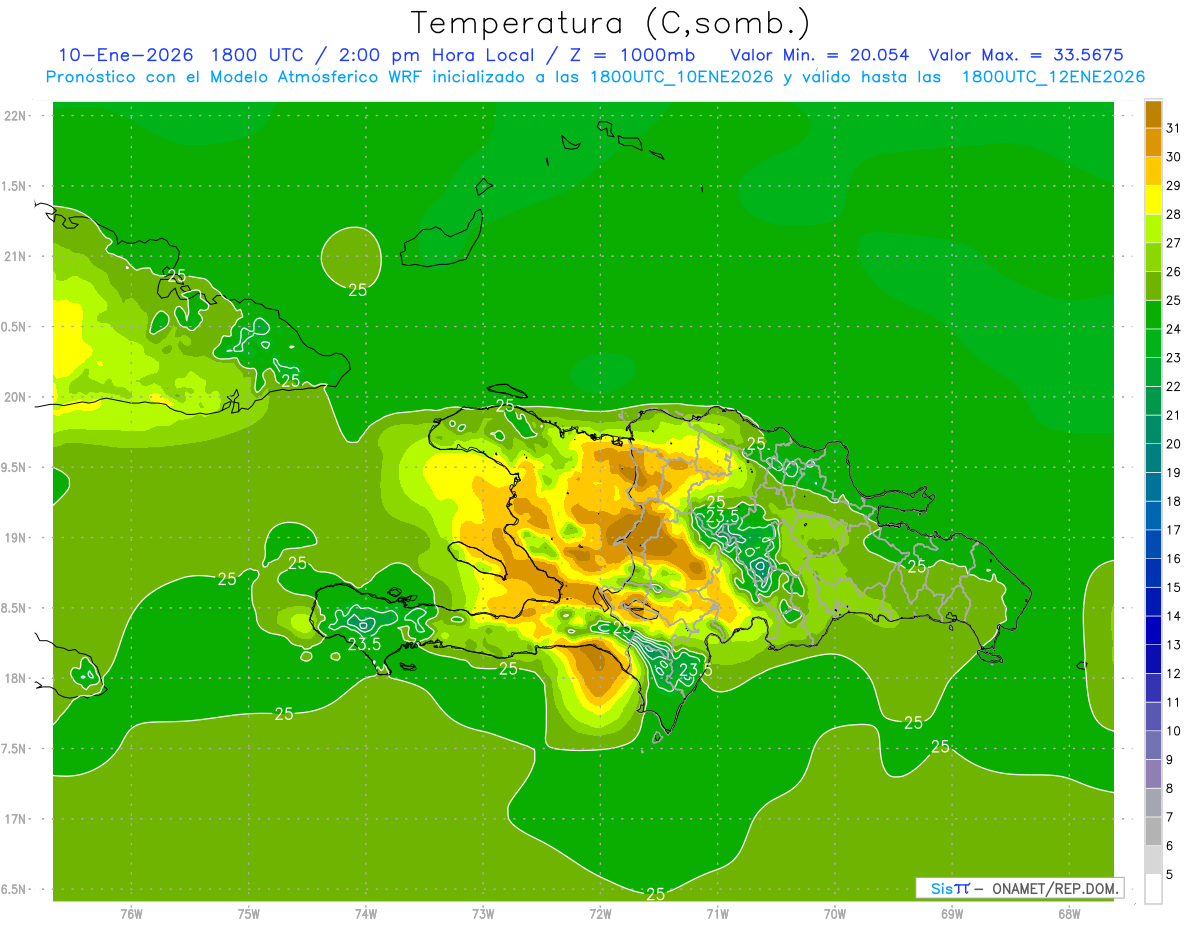Screen dimensions: 1200x927
Task: Click the colorbar value label "28"
Action: pos(1174,214)
